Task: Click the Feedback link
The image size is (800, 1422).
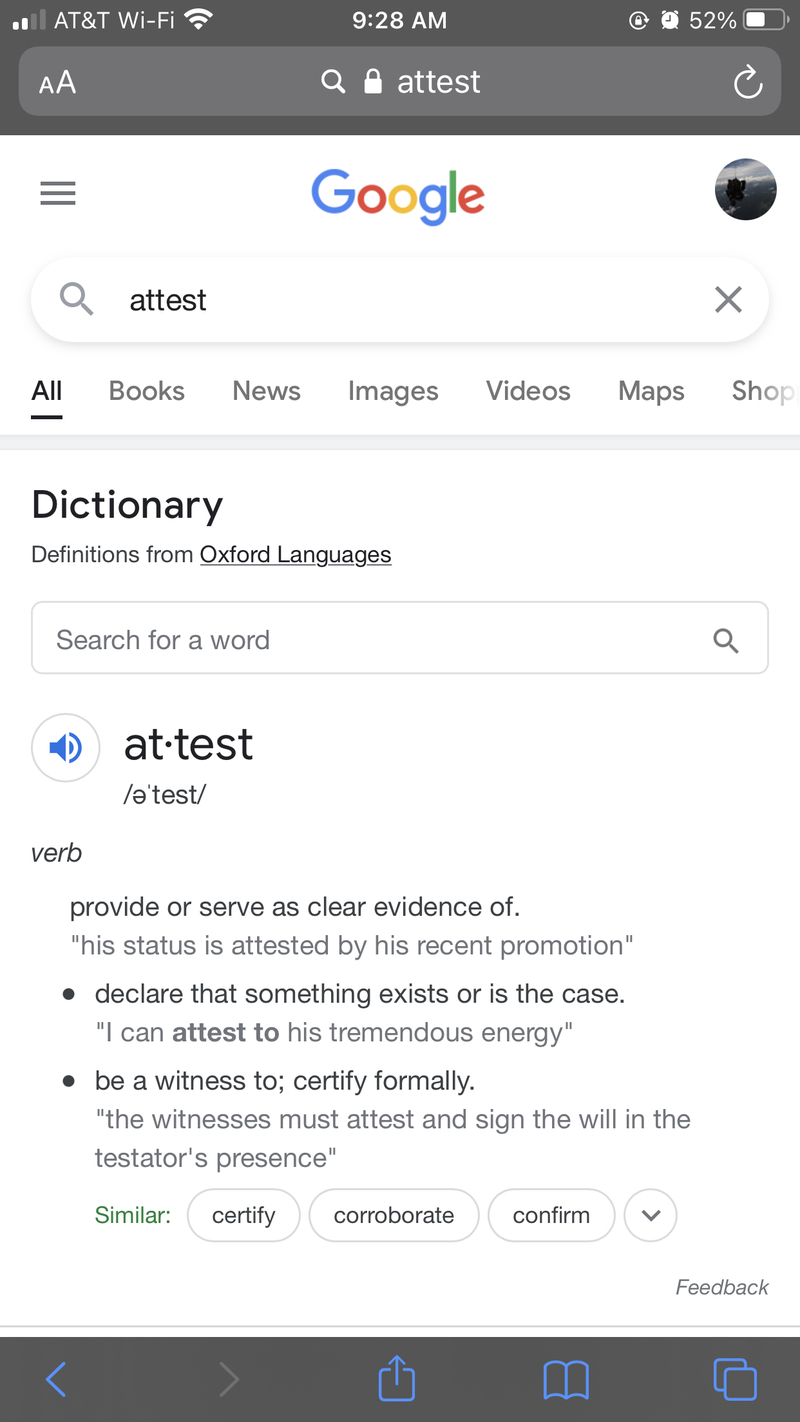Action: [722, 1287]
